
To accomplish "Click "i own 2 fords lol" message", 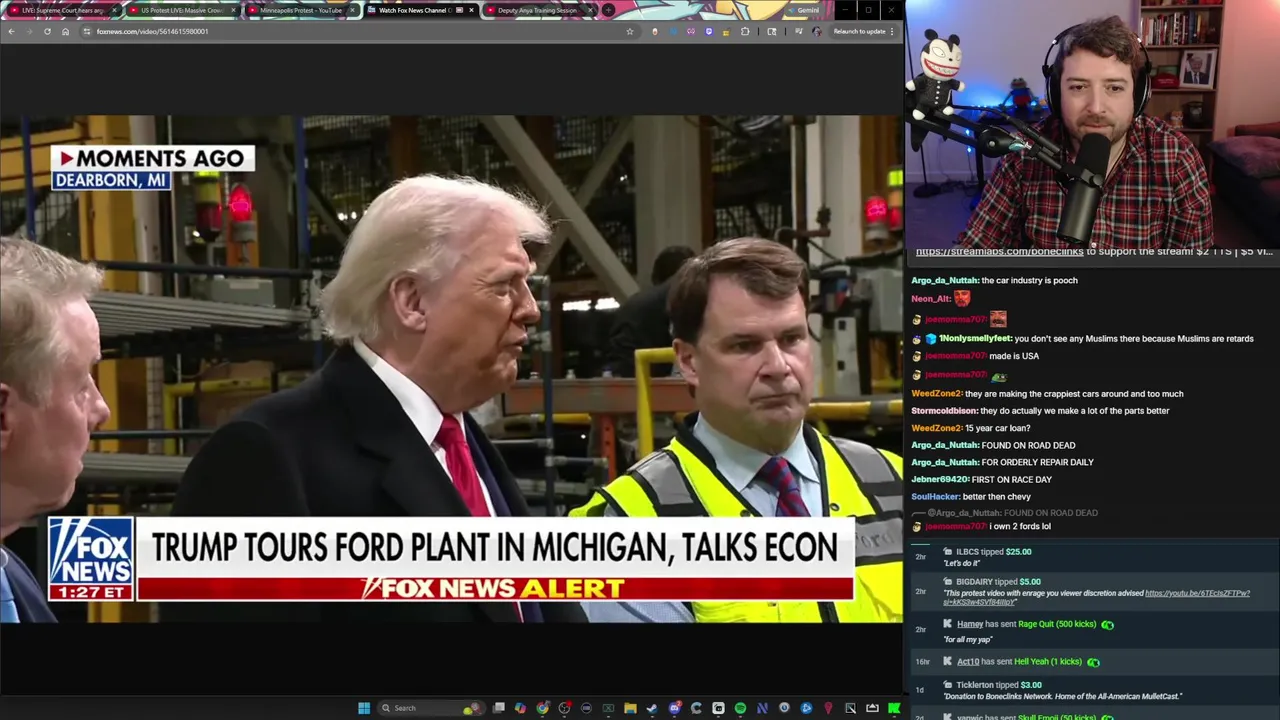I will click(1020, 526).
